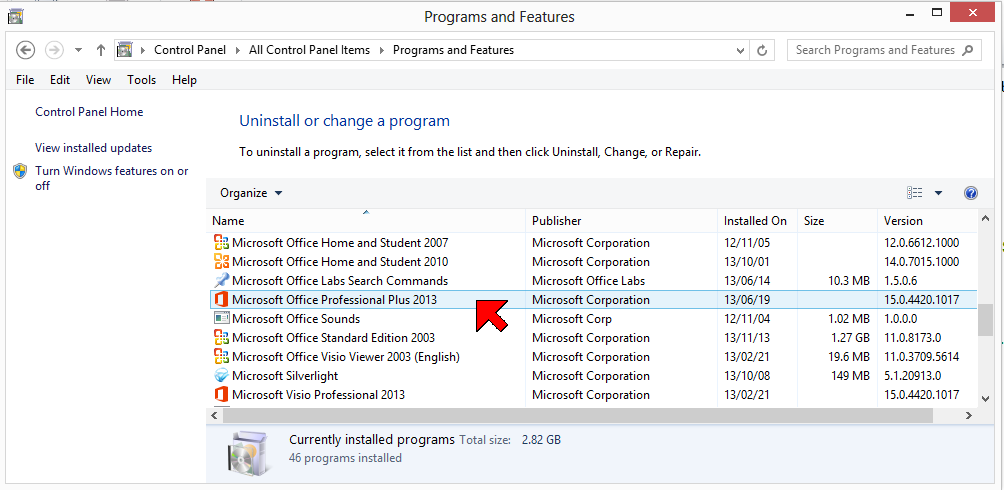Sort by the Version column header
The width and height of the screenshot is (1004, 490).
(927, 221)
